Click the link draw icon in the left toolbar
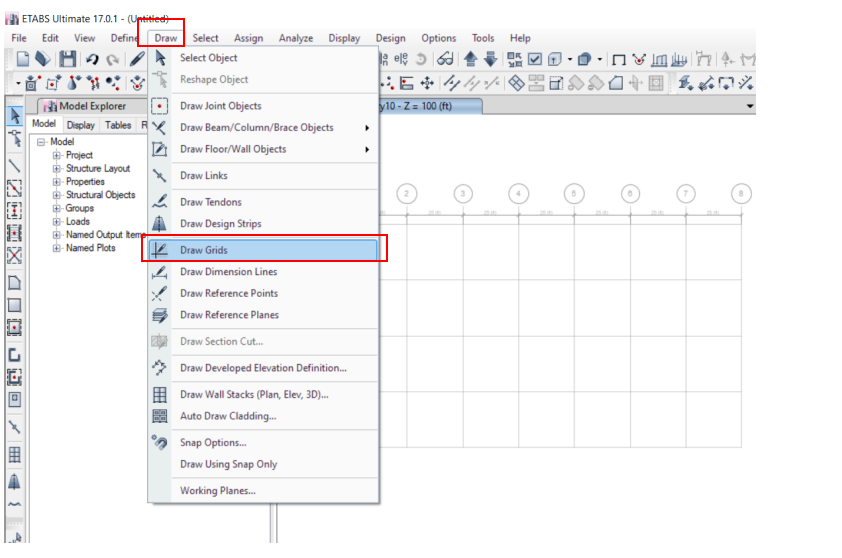 [x=14, y=427]
